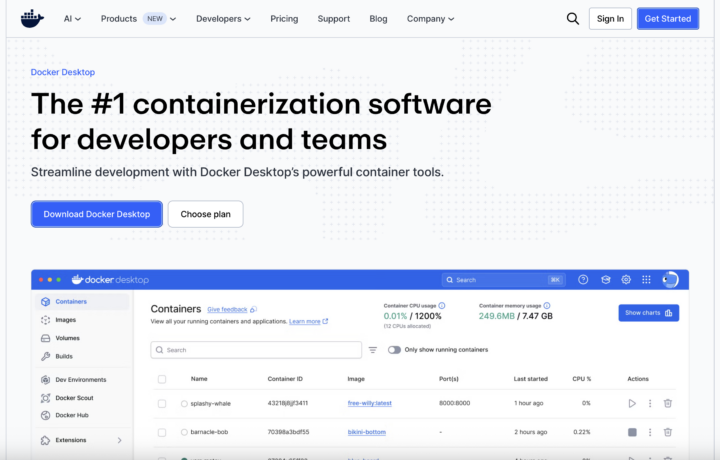Open the site search magnifier icon

pos(573,19)
